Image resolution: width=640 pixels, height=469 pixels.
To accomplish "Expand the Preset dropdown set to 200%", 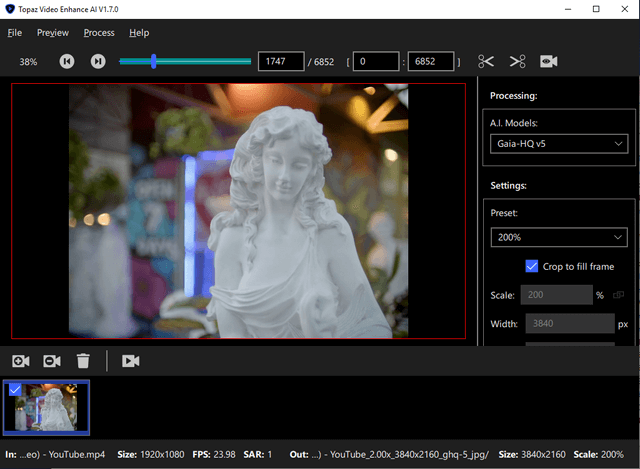I will pyautogui.click(x=558, y=238).
